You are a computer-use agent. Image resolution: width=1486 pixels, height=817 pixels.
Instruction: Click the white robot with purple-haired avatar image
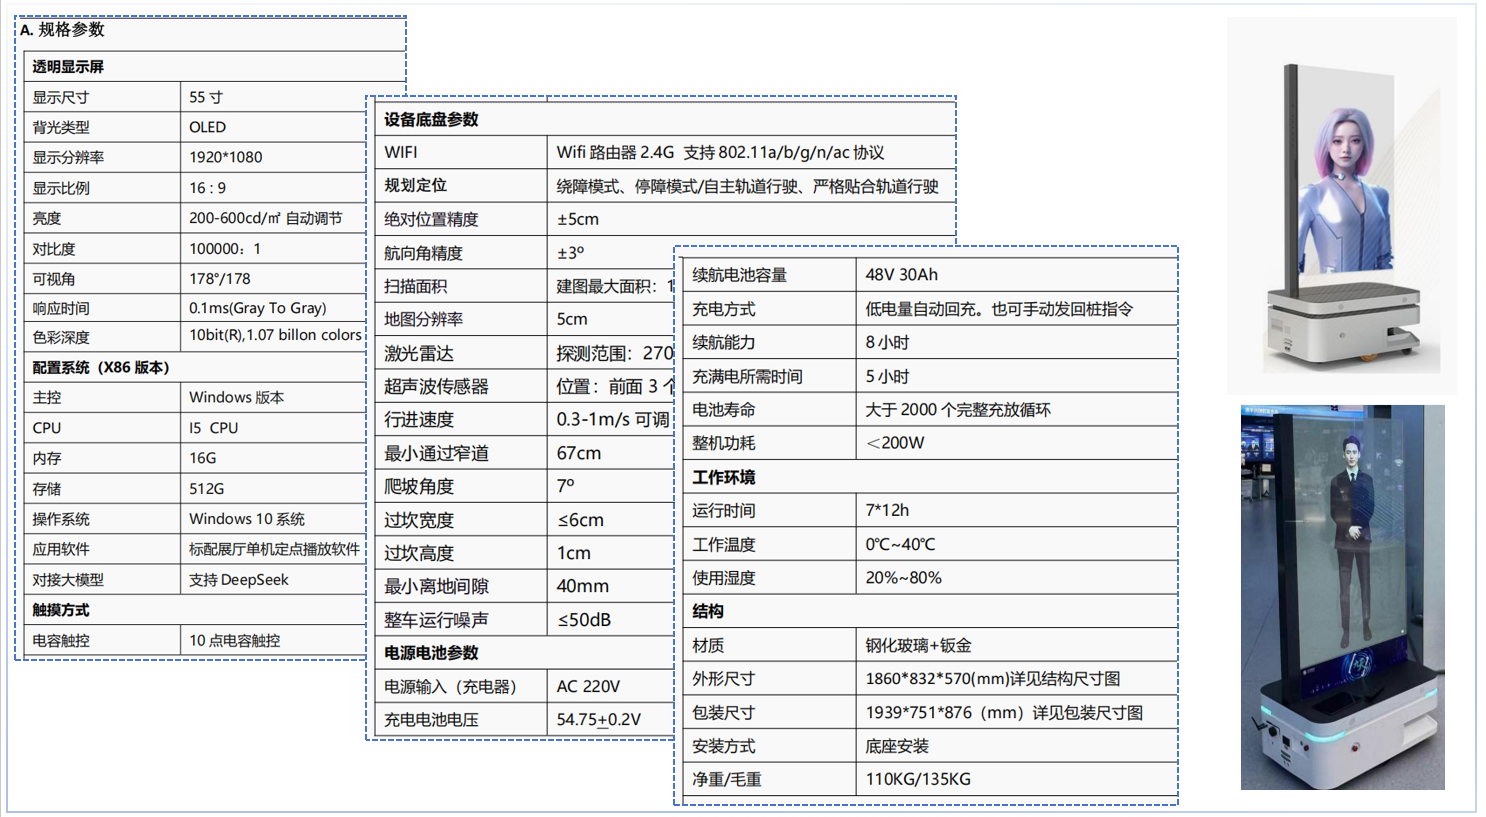tap(1340, 205)
